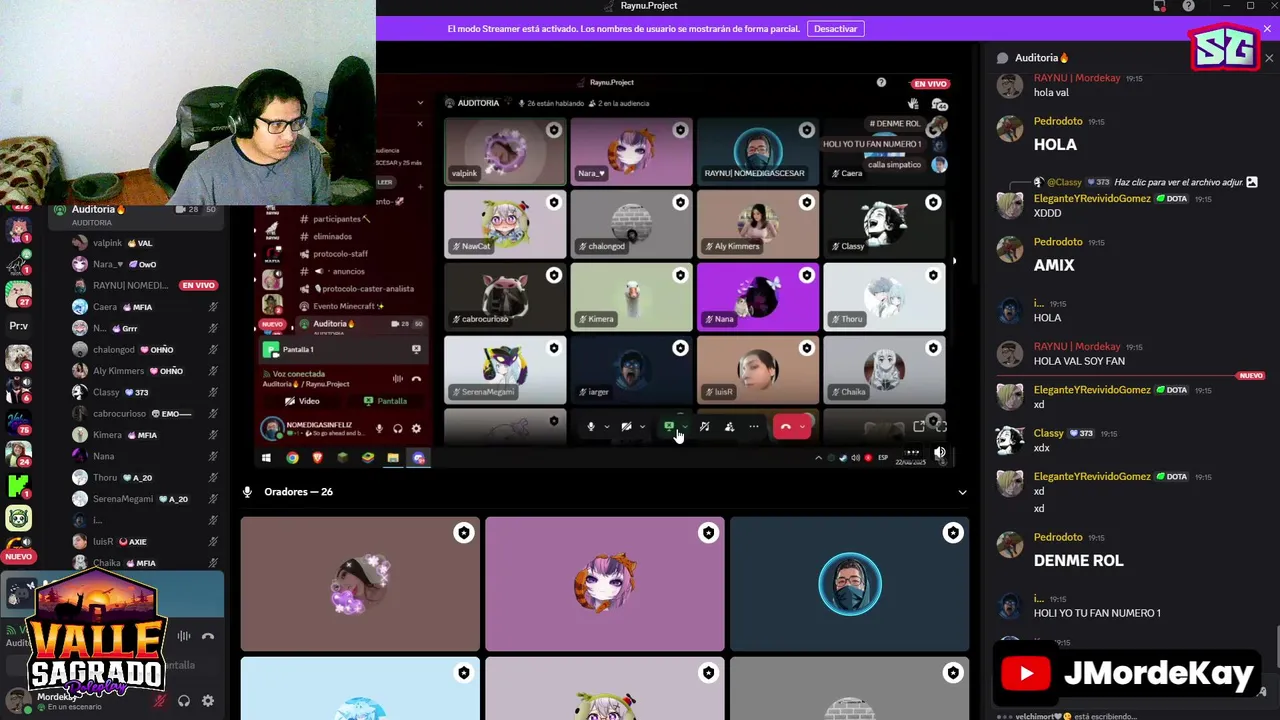Click the Video button in streamed voice panel
Viewport: 1280px width, 720px height.
tap(303, 401)
